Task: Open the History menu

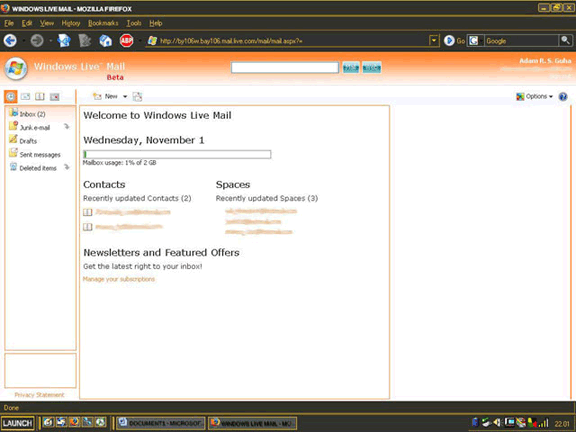Action: (x=71, y=23)
